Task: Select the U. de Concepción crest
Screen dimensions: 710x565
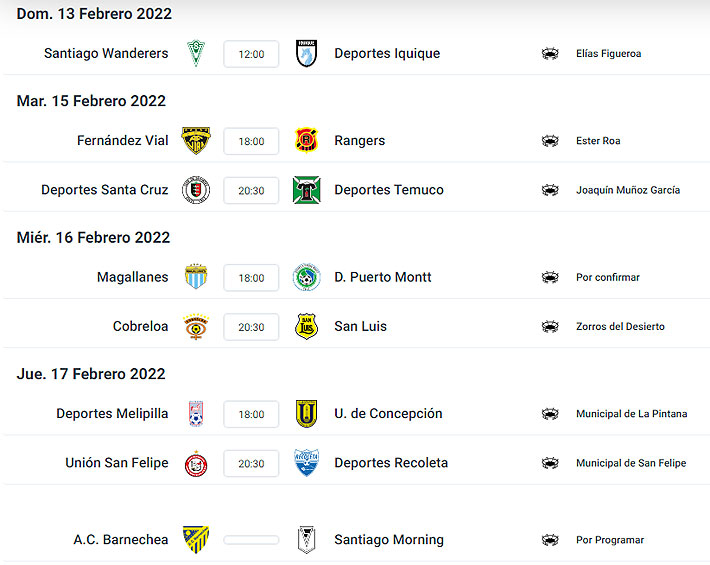Action: [x=307, y=414]
